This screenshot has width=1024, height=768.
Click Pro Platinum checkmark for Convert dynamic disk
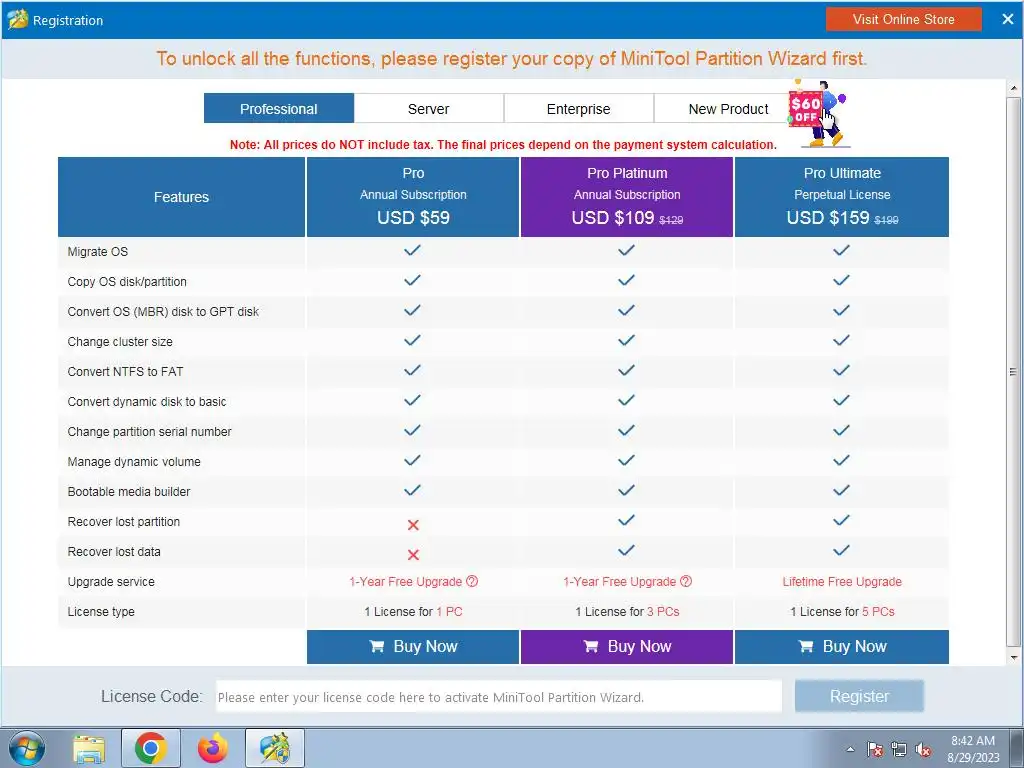[x=626, y=400]
